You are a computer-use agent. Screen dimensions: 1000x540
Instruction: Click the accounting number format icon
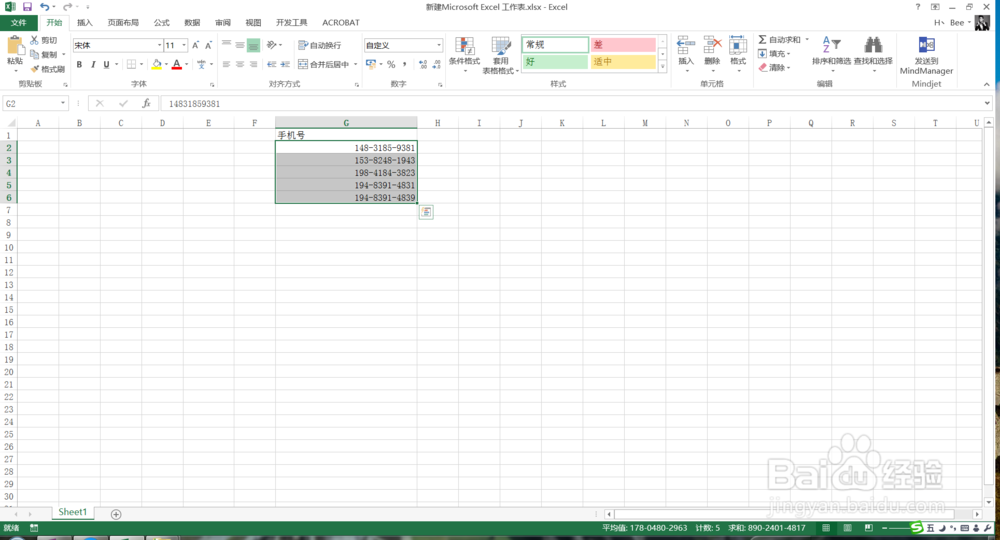tap(371, 64)
